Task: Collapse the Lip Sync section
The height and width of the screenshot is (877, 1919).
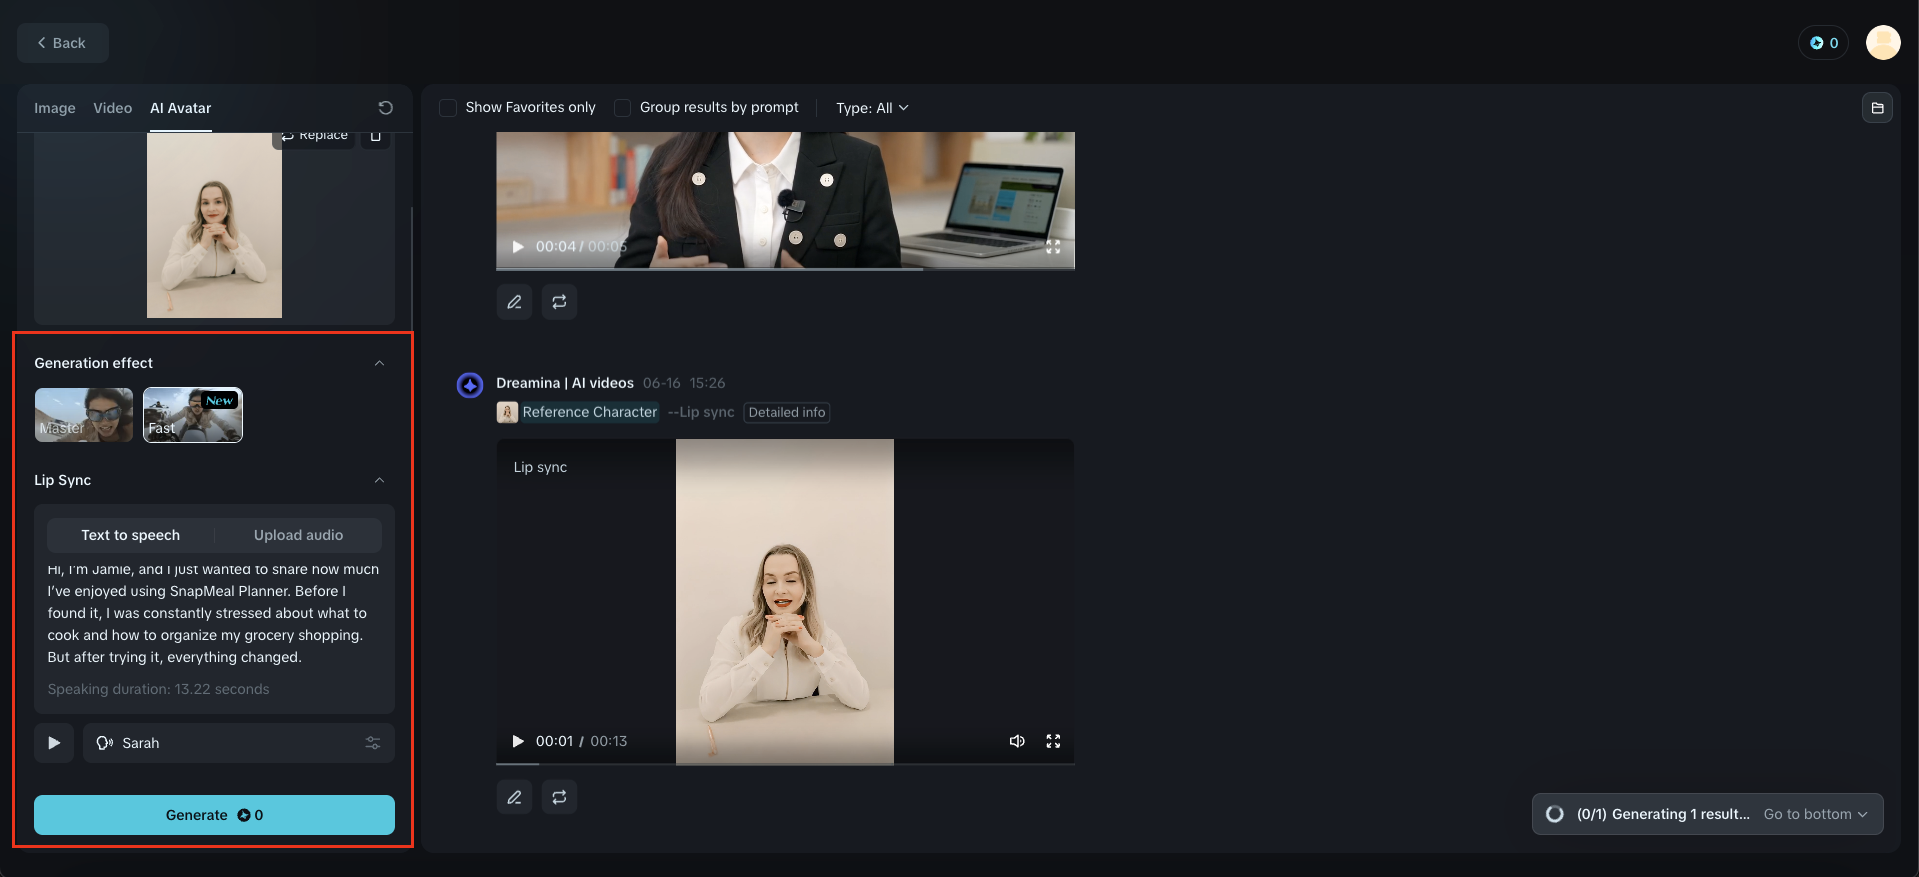Action: (379, 480)
